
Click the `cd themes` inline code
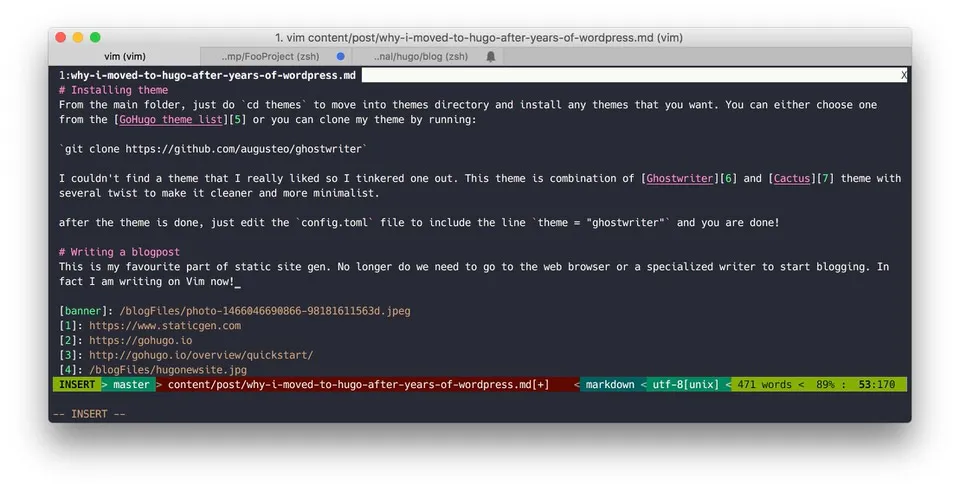pyautogui.click(x=274, y=105)
